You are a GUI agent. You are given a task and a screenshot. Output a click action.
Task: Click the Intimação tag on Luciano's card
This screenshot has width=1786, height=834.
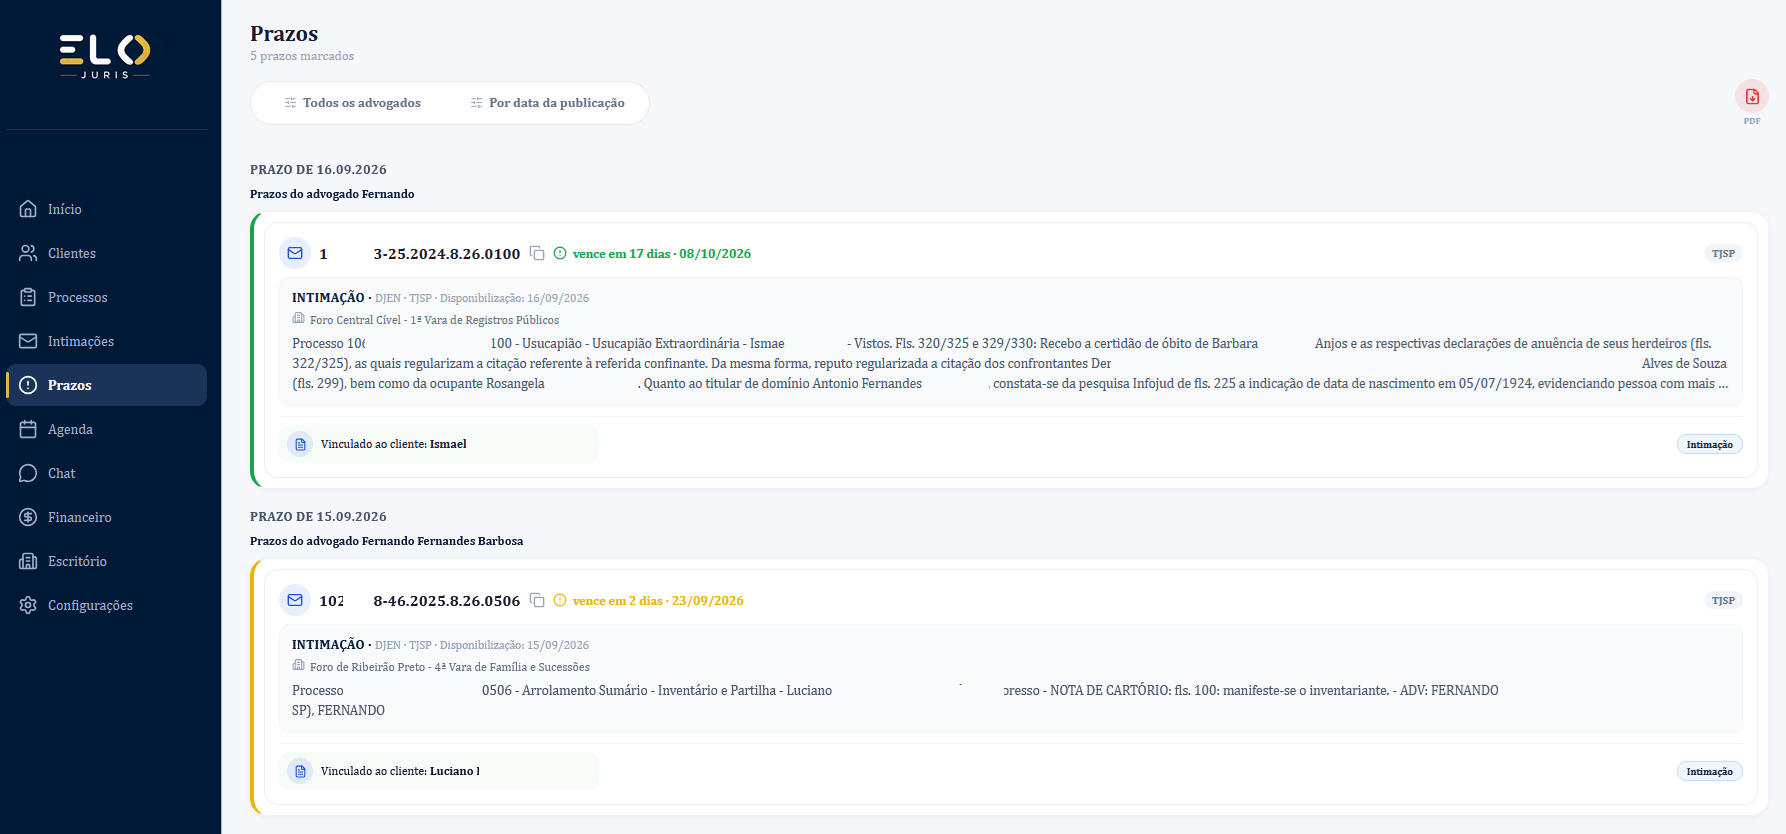click(1709, 771)
